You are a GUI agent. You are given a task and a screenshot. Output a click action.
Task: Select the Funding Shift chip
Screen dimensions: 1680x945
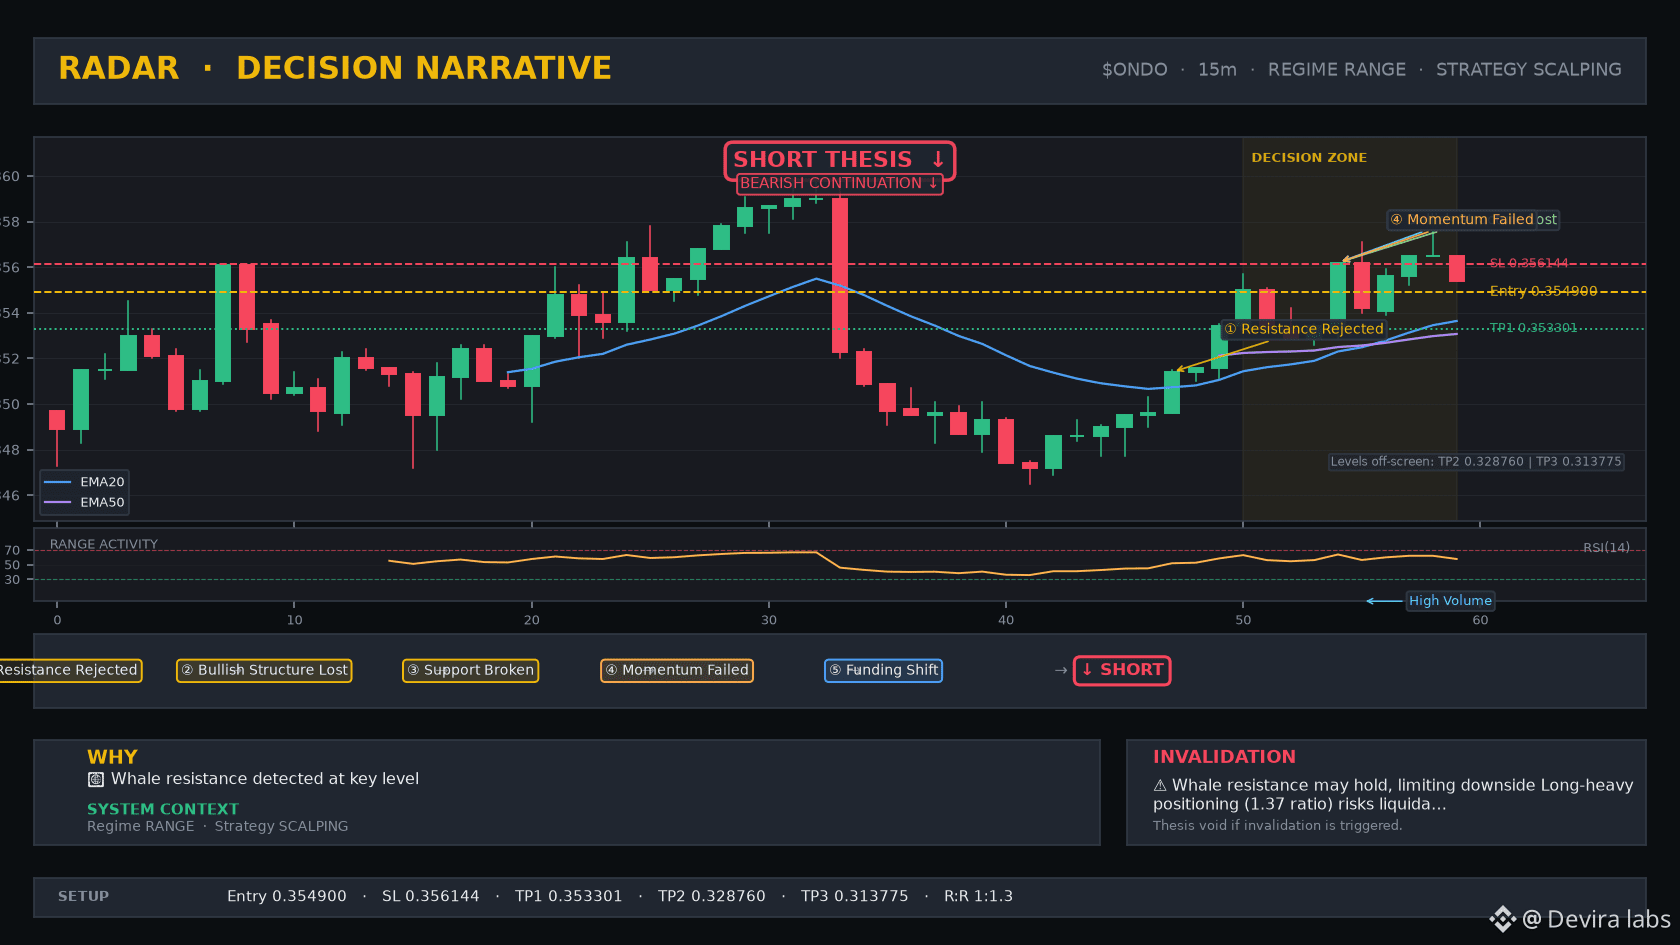tap(884, 670)
